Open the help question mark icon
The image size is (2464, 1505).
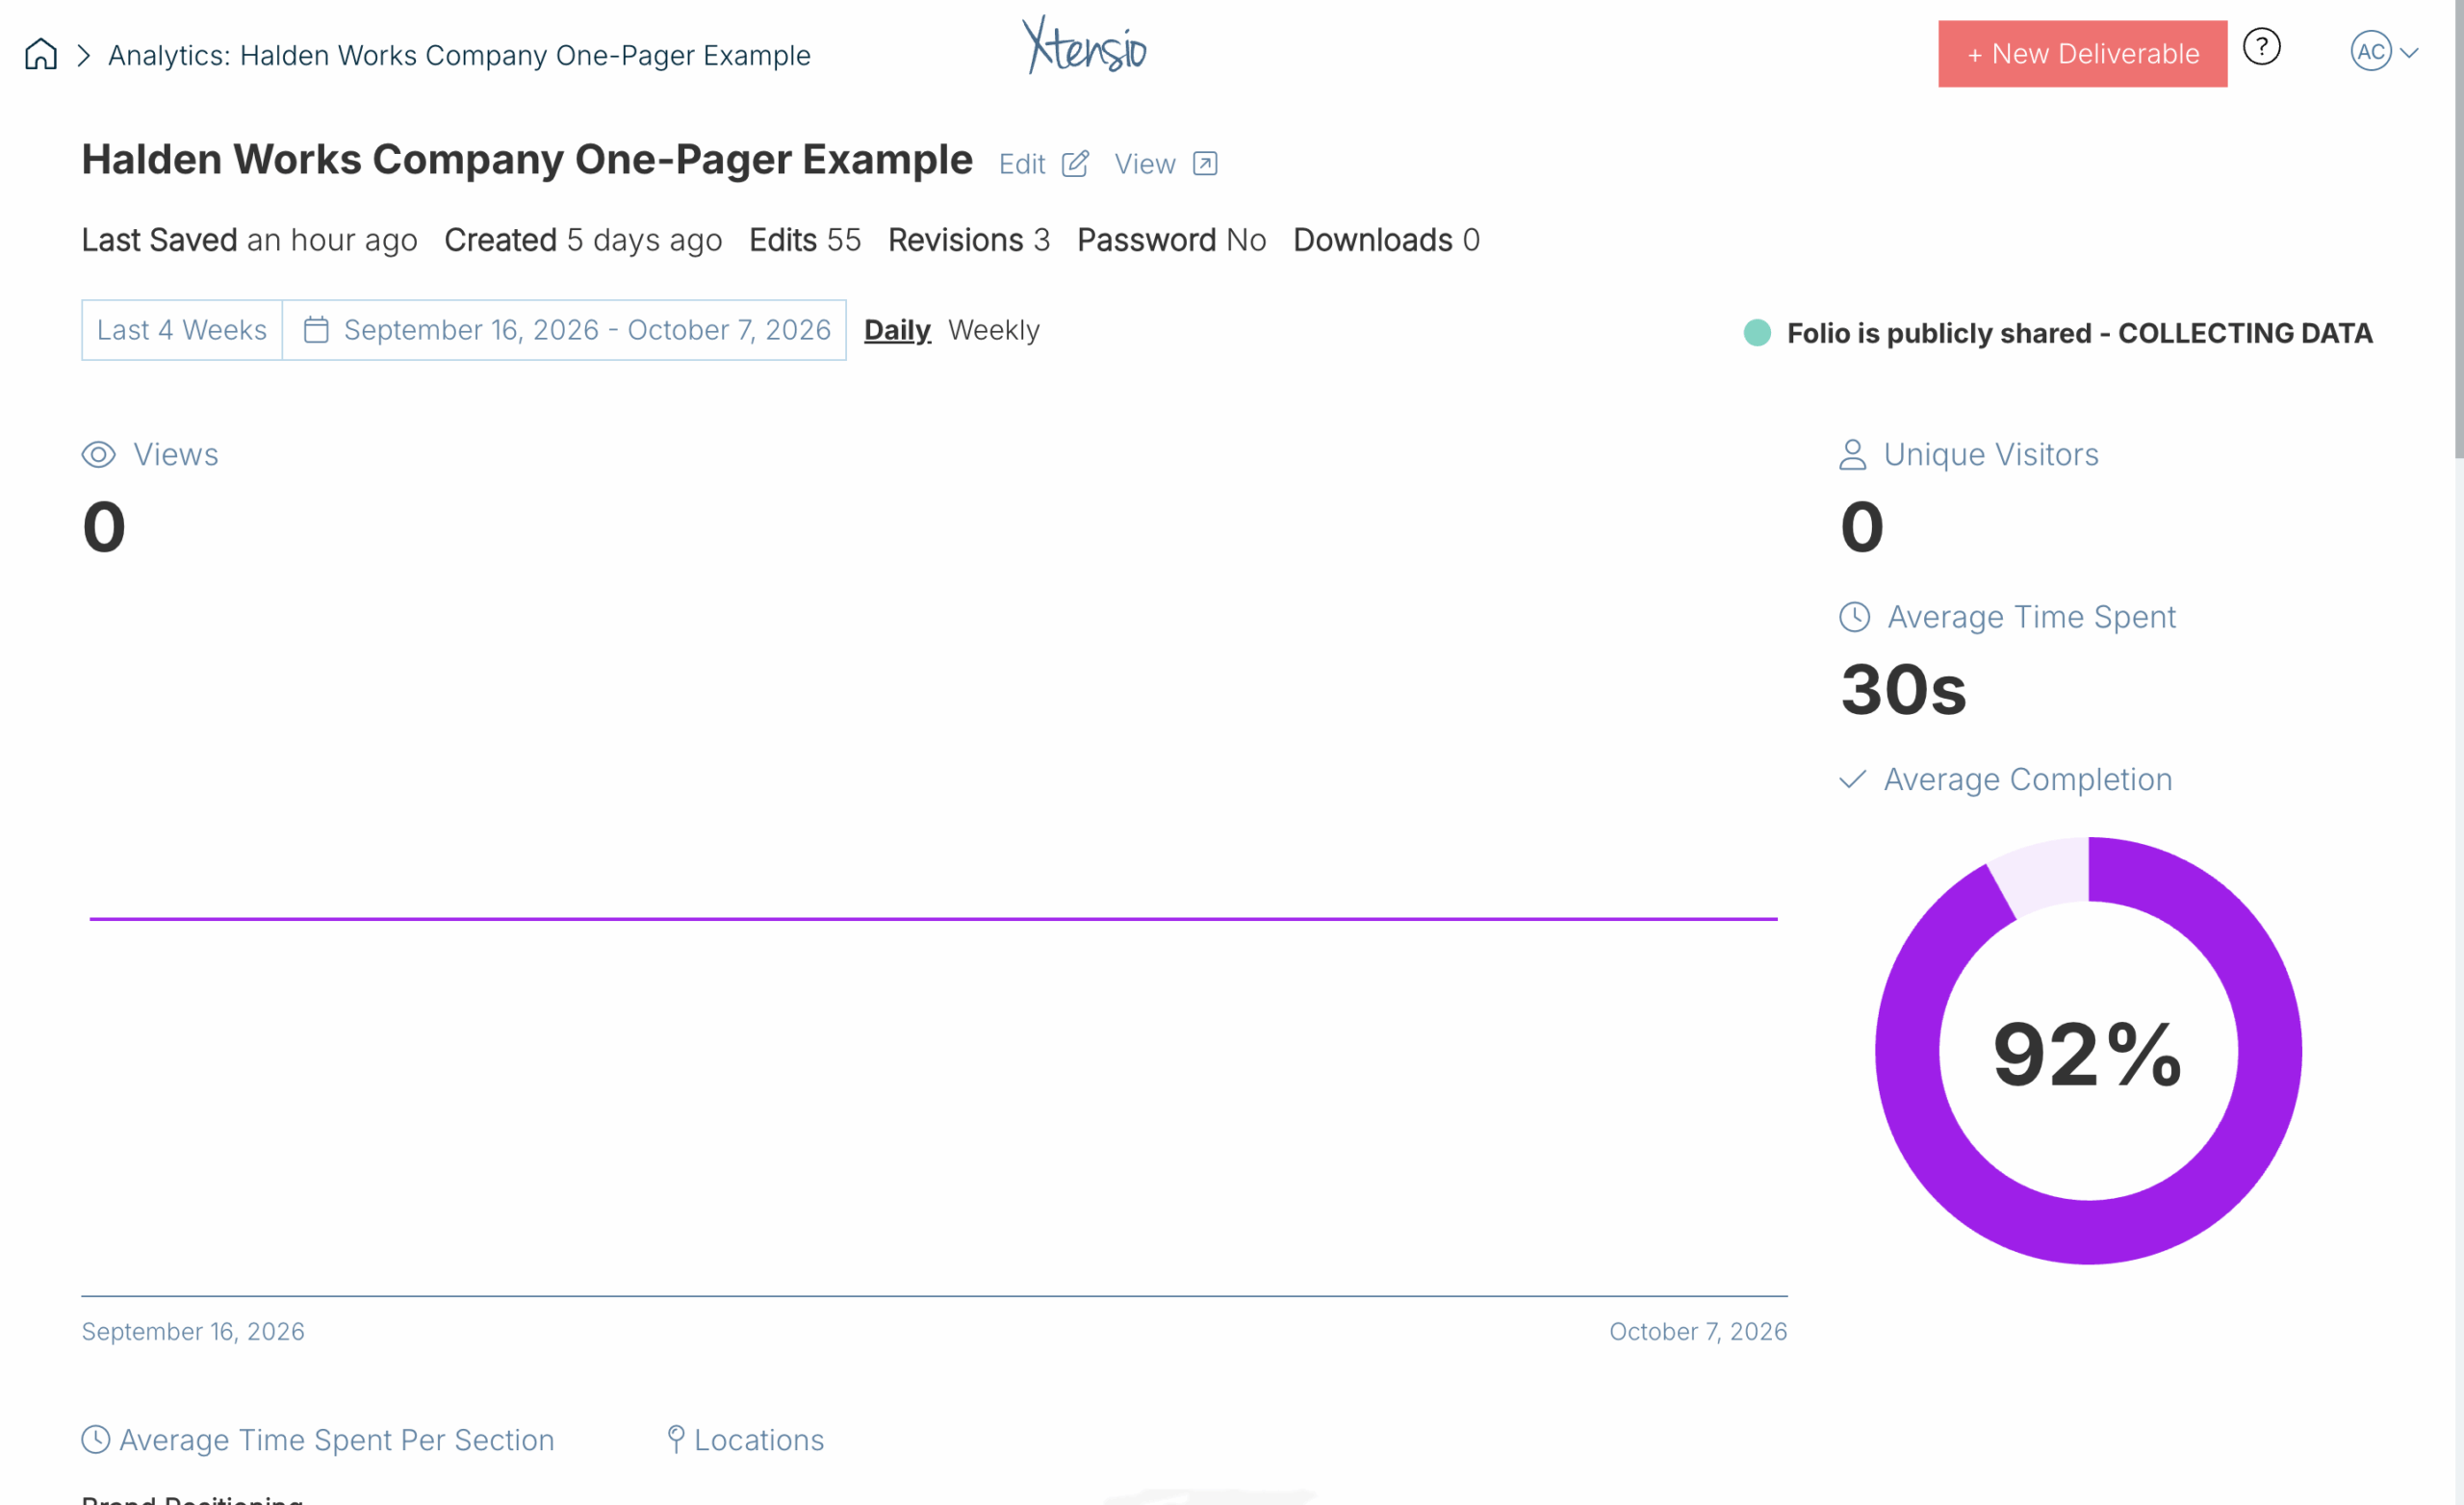[x=2261, y=47]
